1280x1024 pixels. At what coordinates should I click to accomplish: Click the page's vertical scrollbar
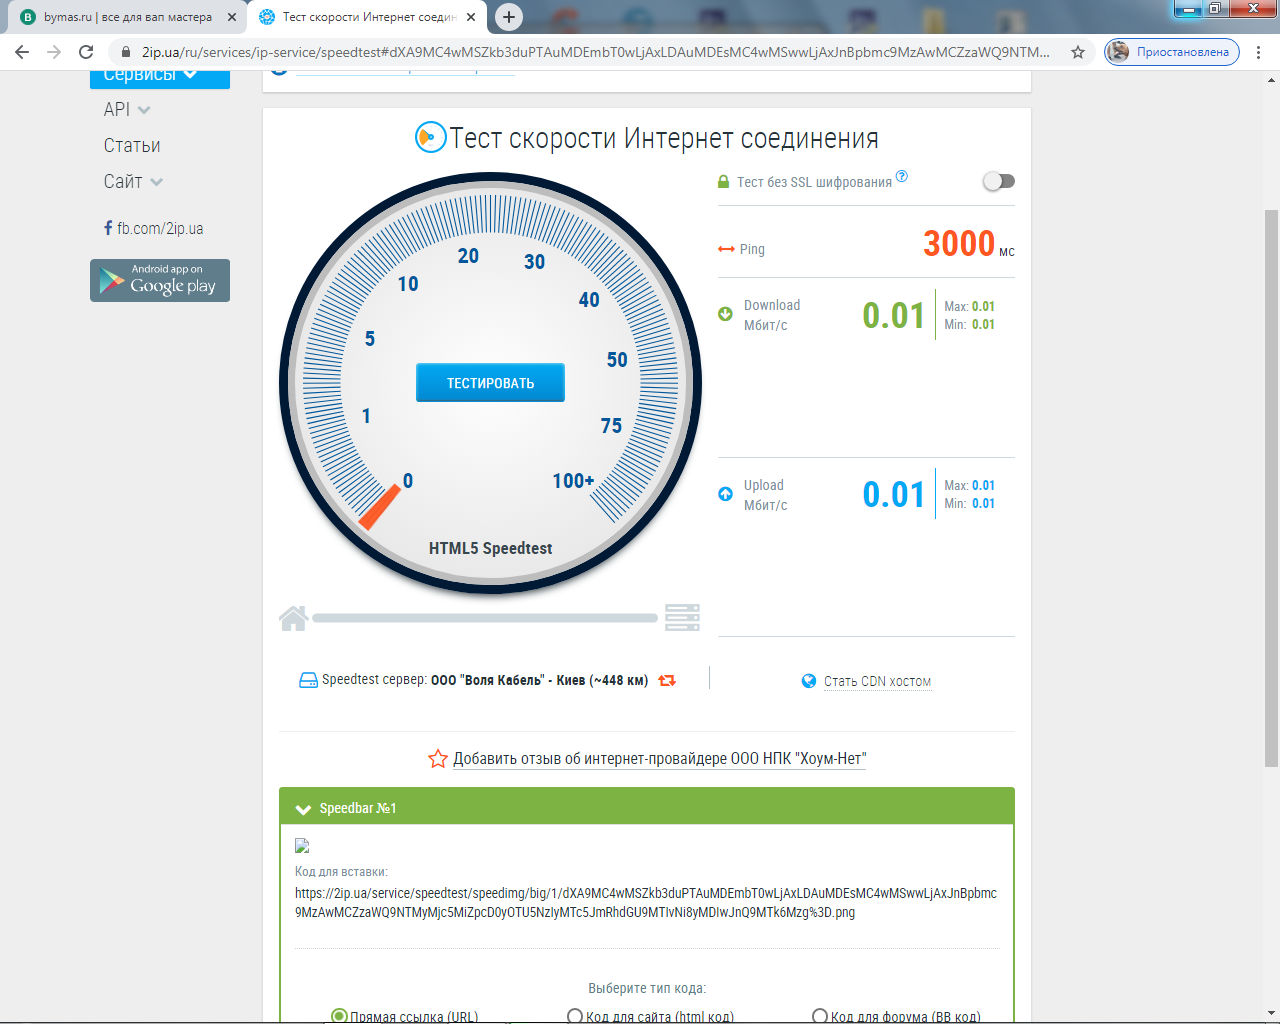coord(1271,488)
